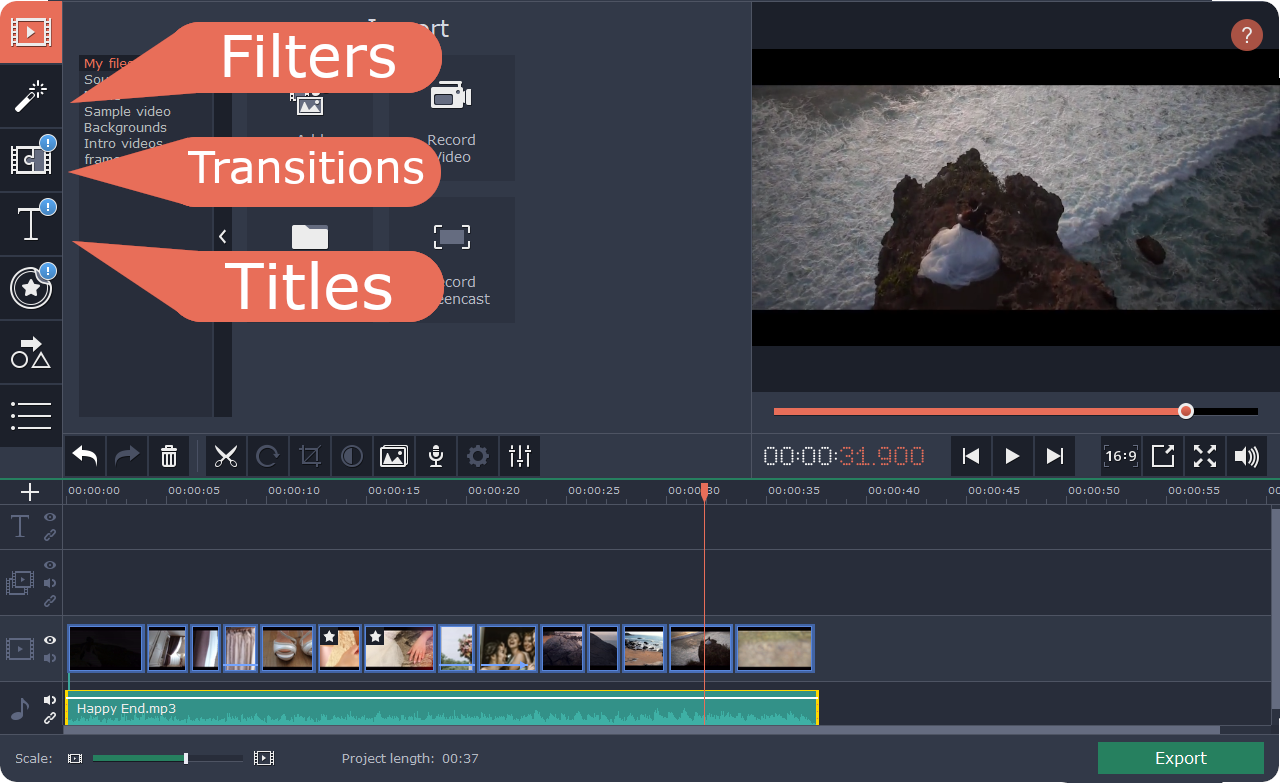Collapse the media folder list with the chevron

tap(222, 236)
